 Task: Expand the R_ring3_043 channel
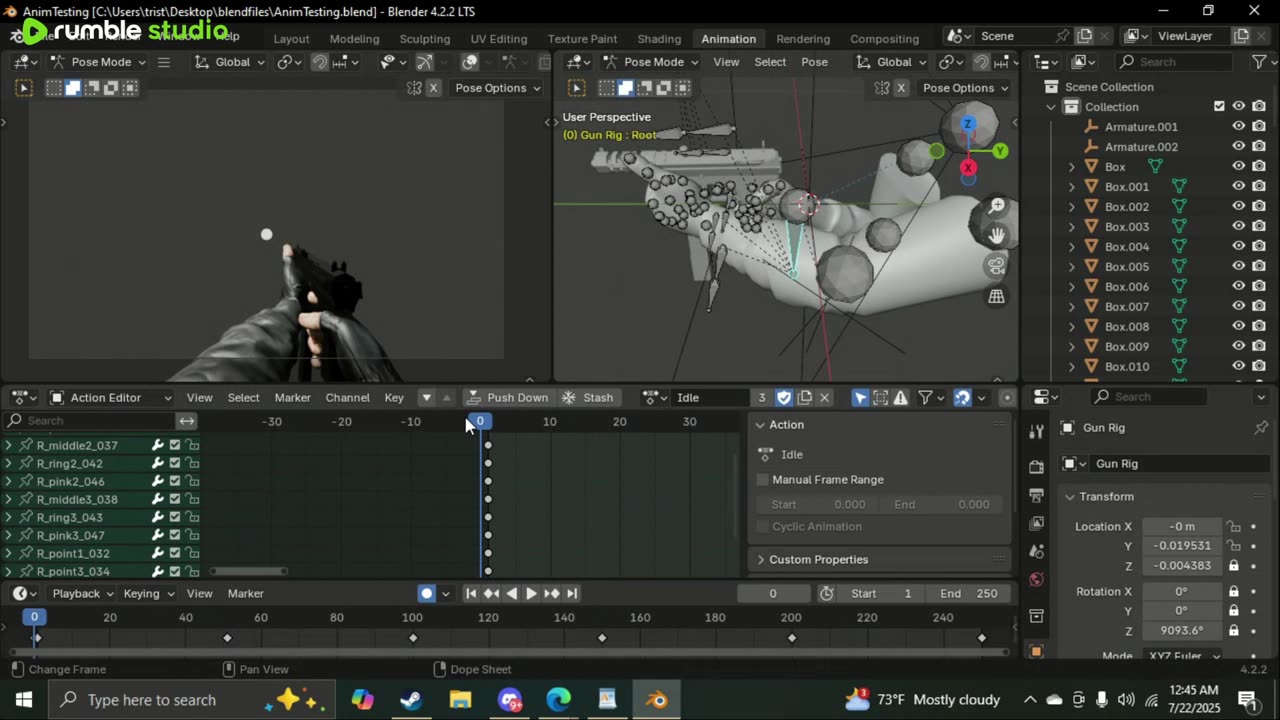coord(9,517)
